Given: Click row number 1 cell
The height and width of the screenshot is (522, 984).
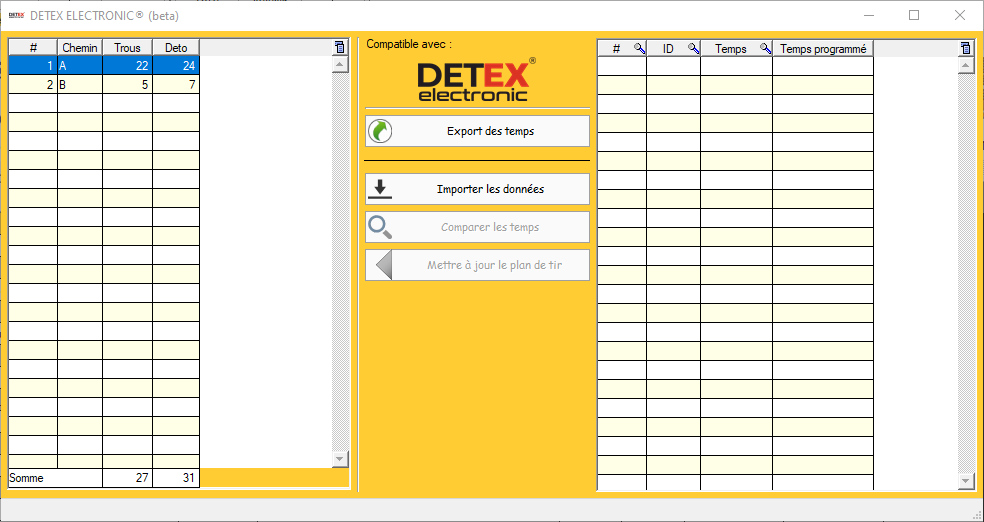Looking at the screenshot, I should coord(33,65).
